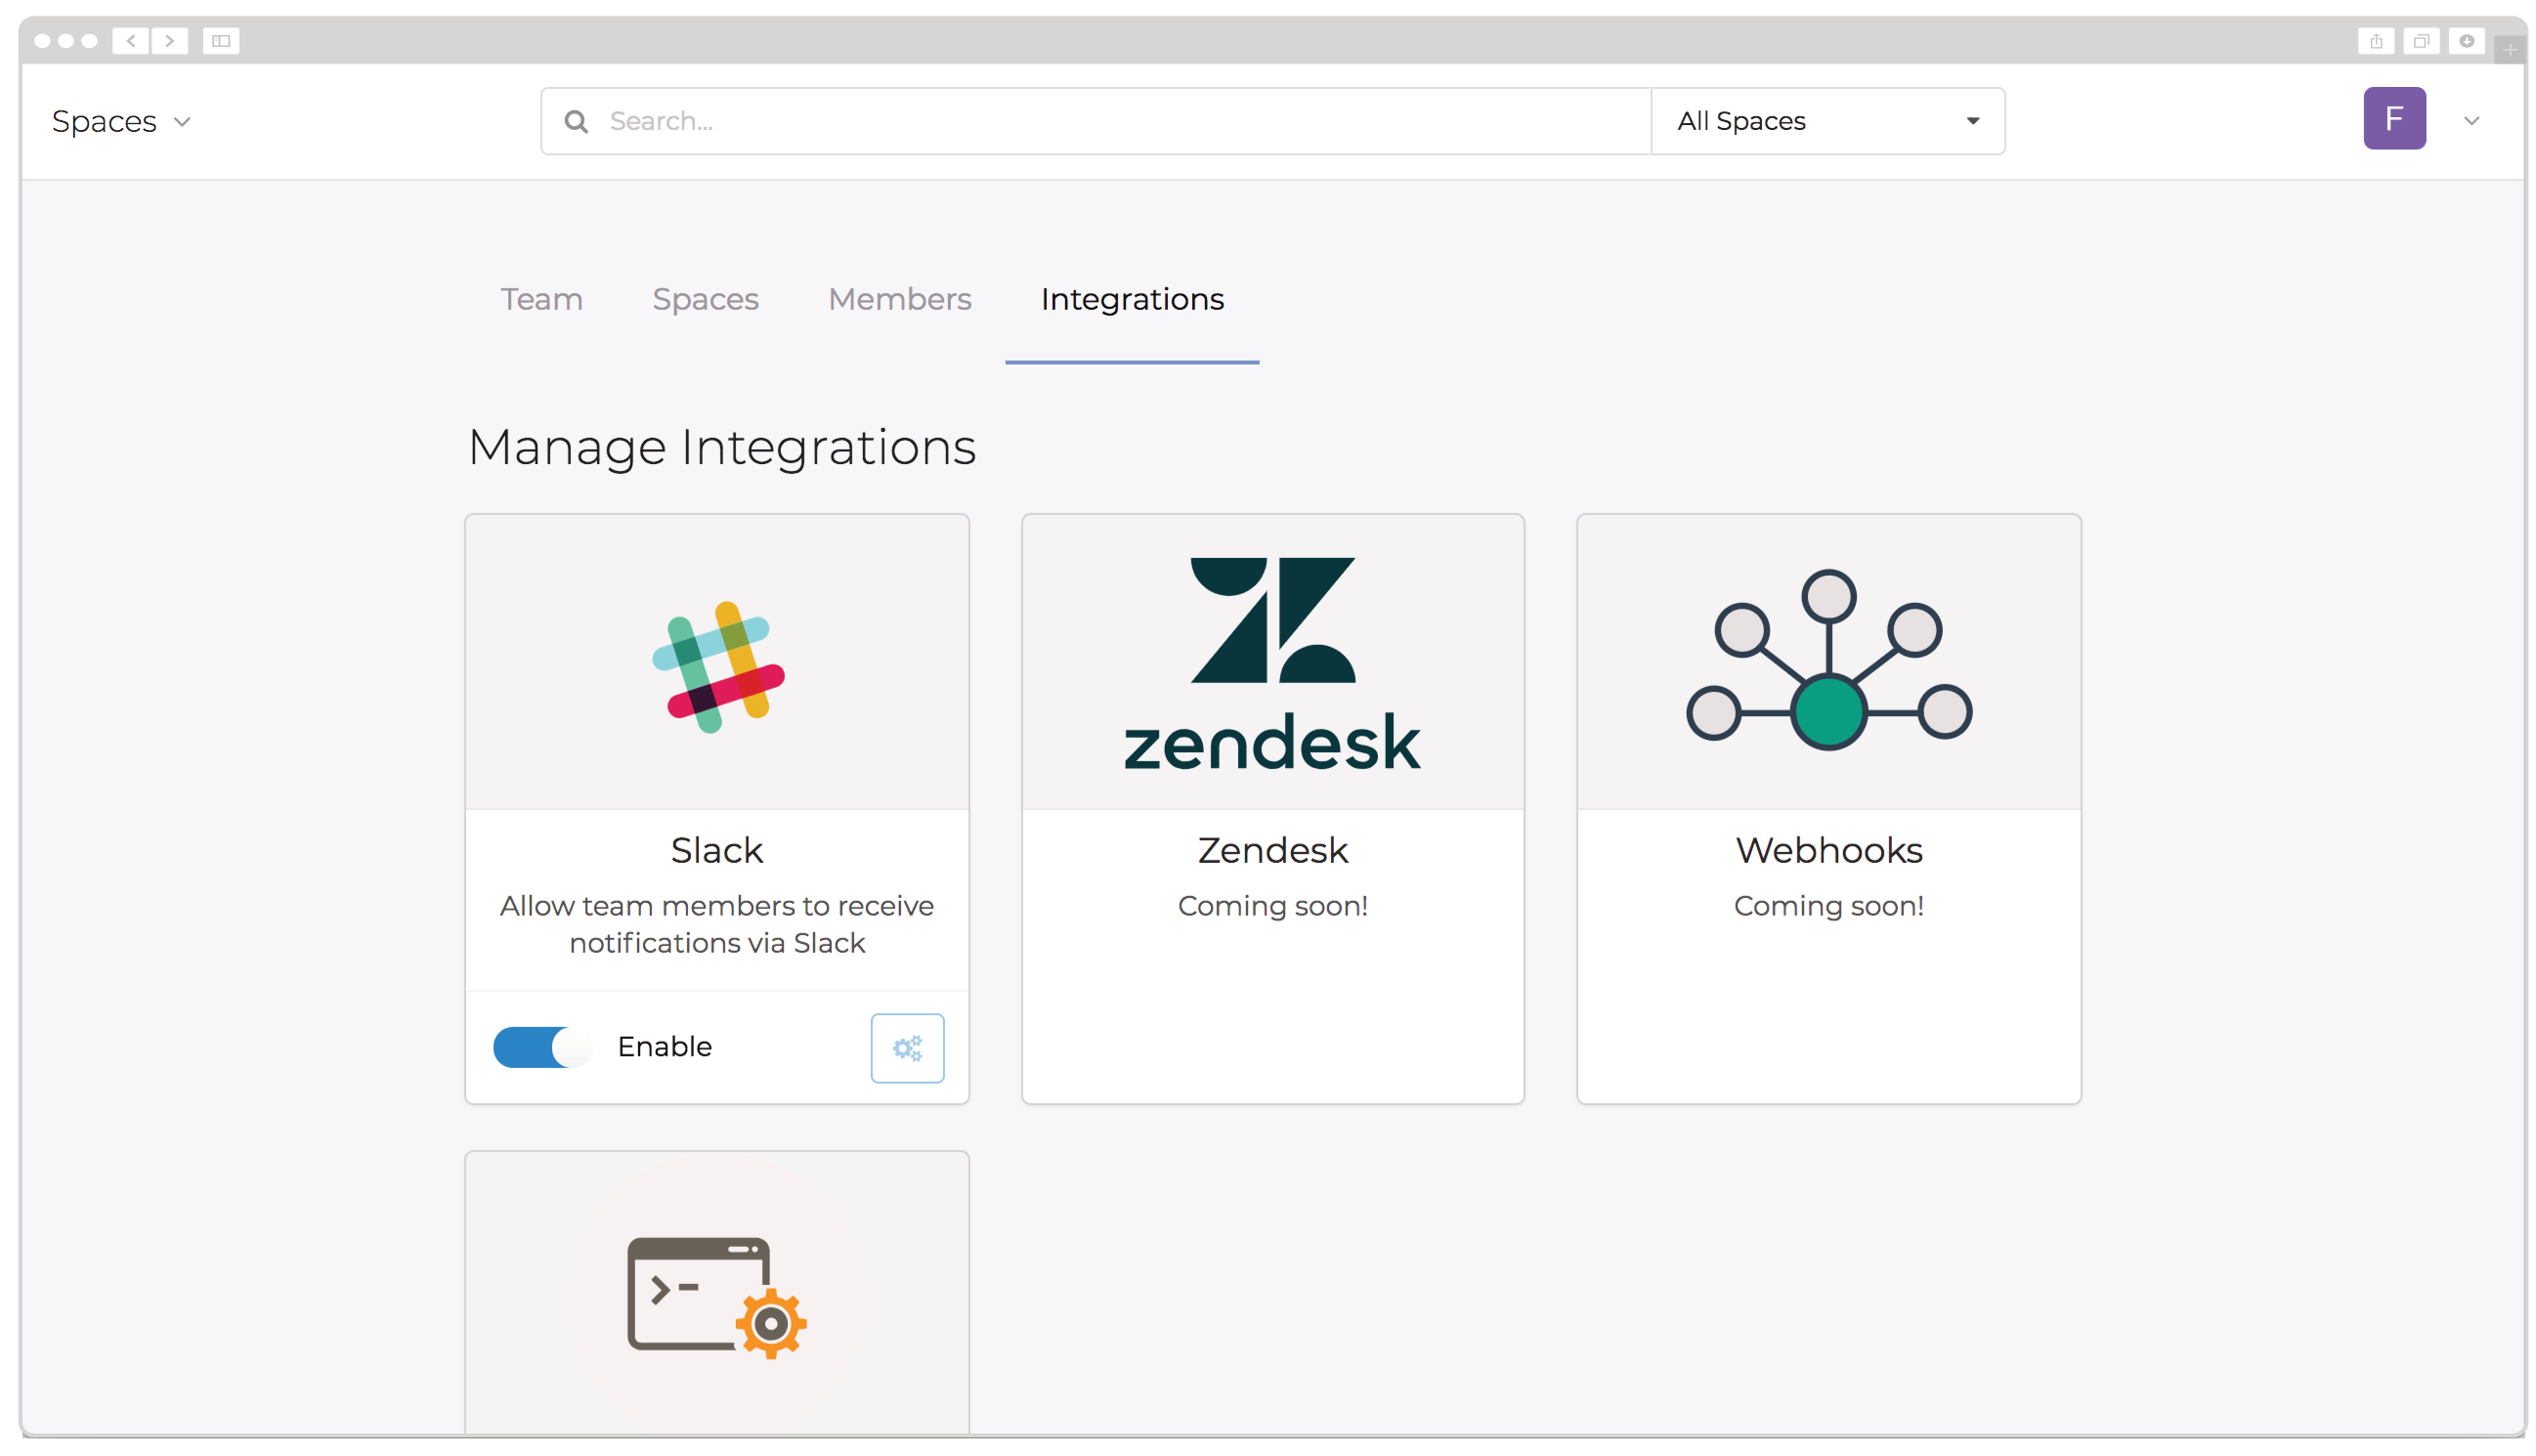Select the Integrations tab
This screenshot has width=2536, height=1456.
1131,299
